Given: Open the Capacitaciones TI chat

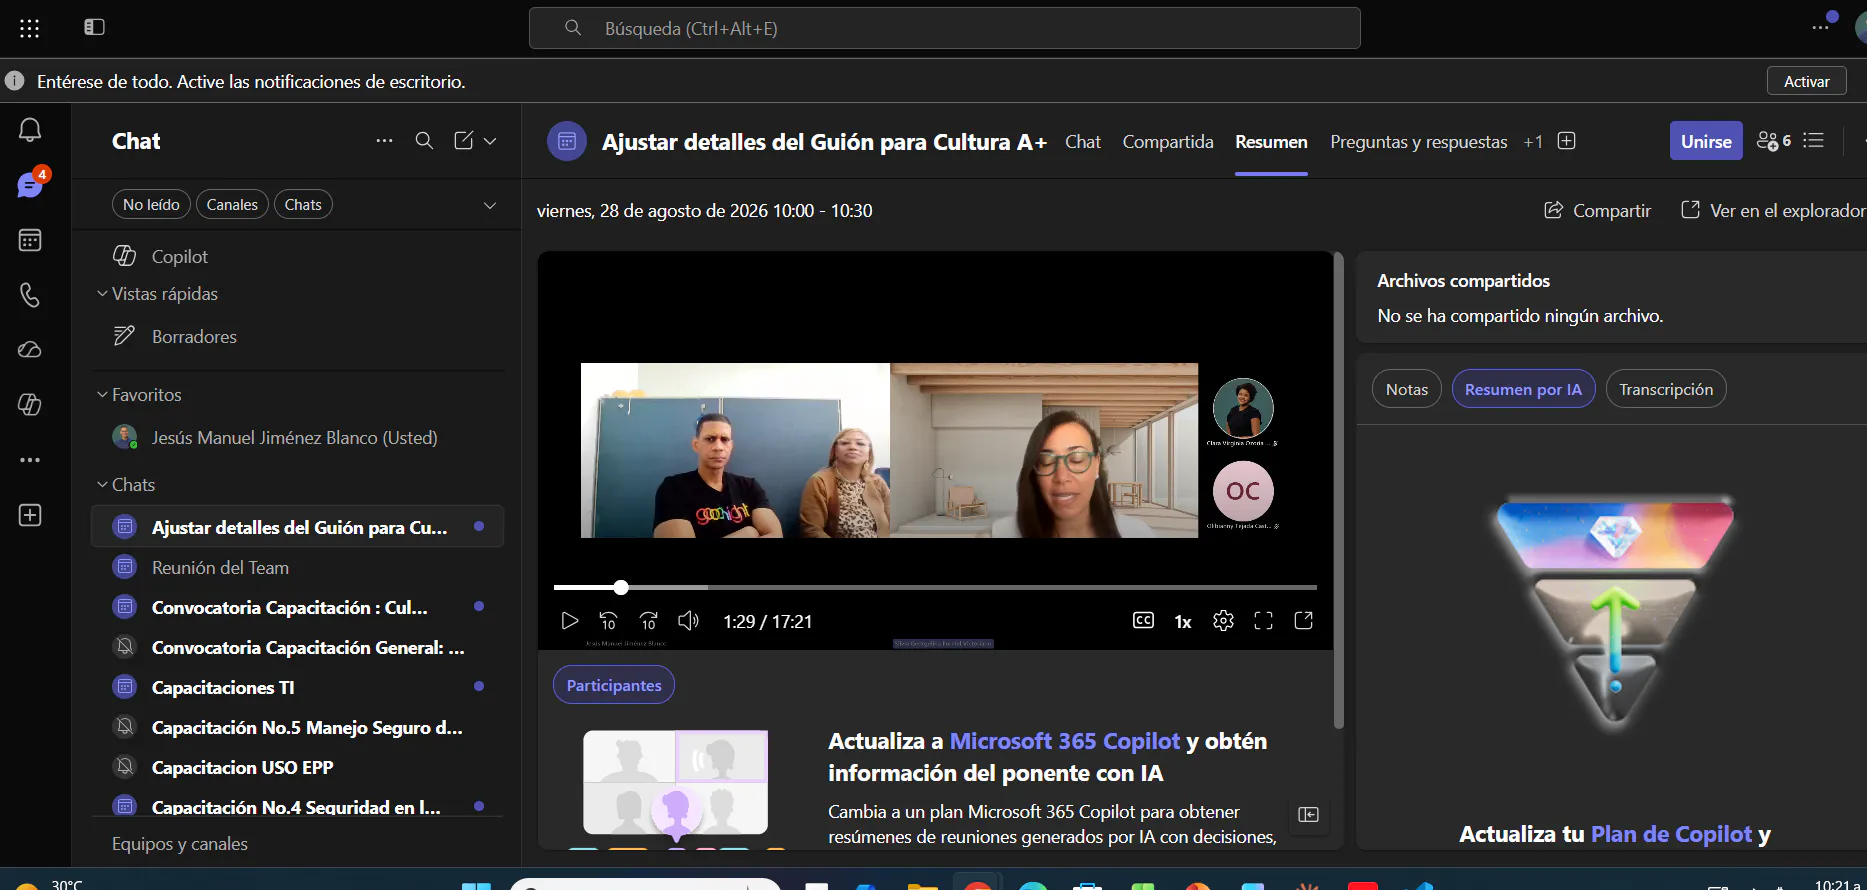Looking at the screenshot, I should (x=297, y=688).
